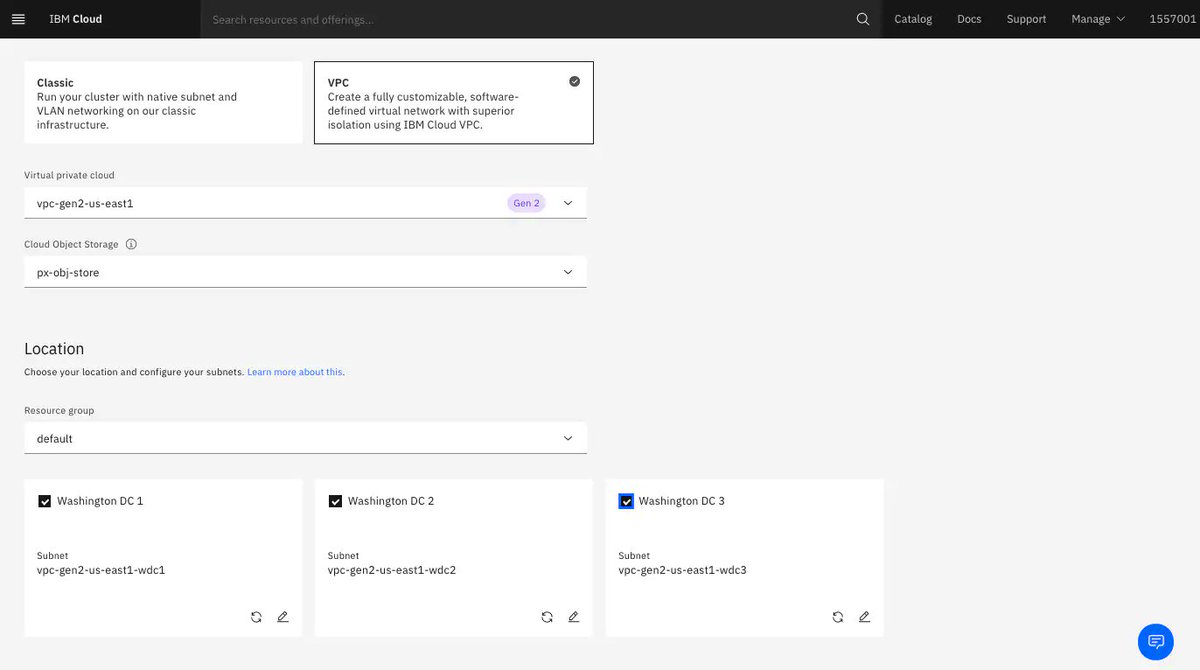Open the Catalog menu item

point(913,19)
